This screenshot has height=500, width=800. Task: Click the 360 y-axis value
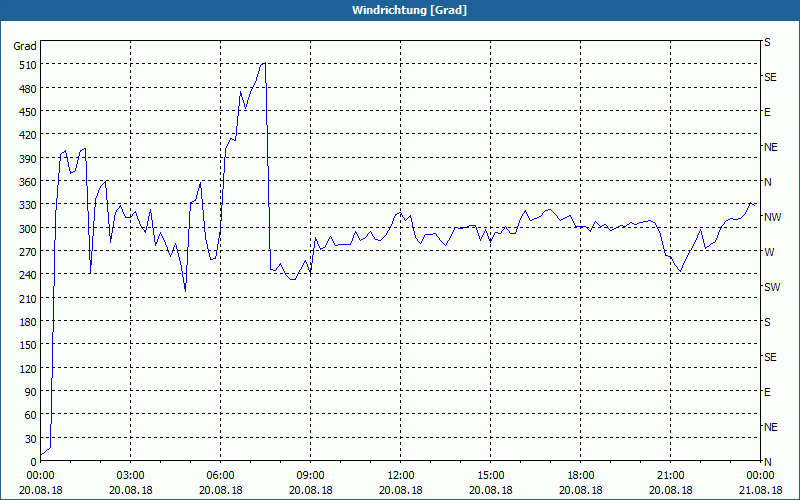(x=28, y=182)
